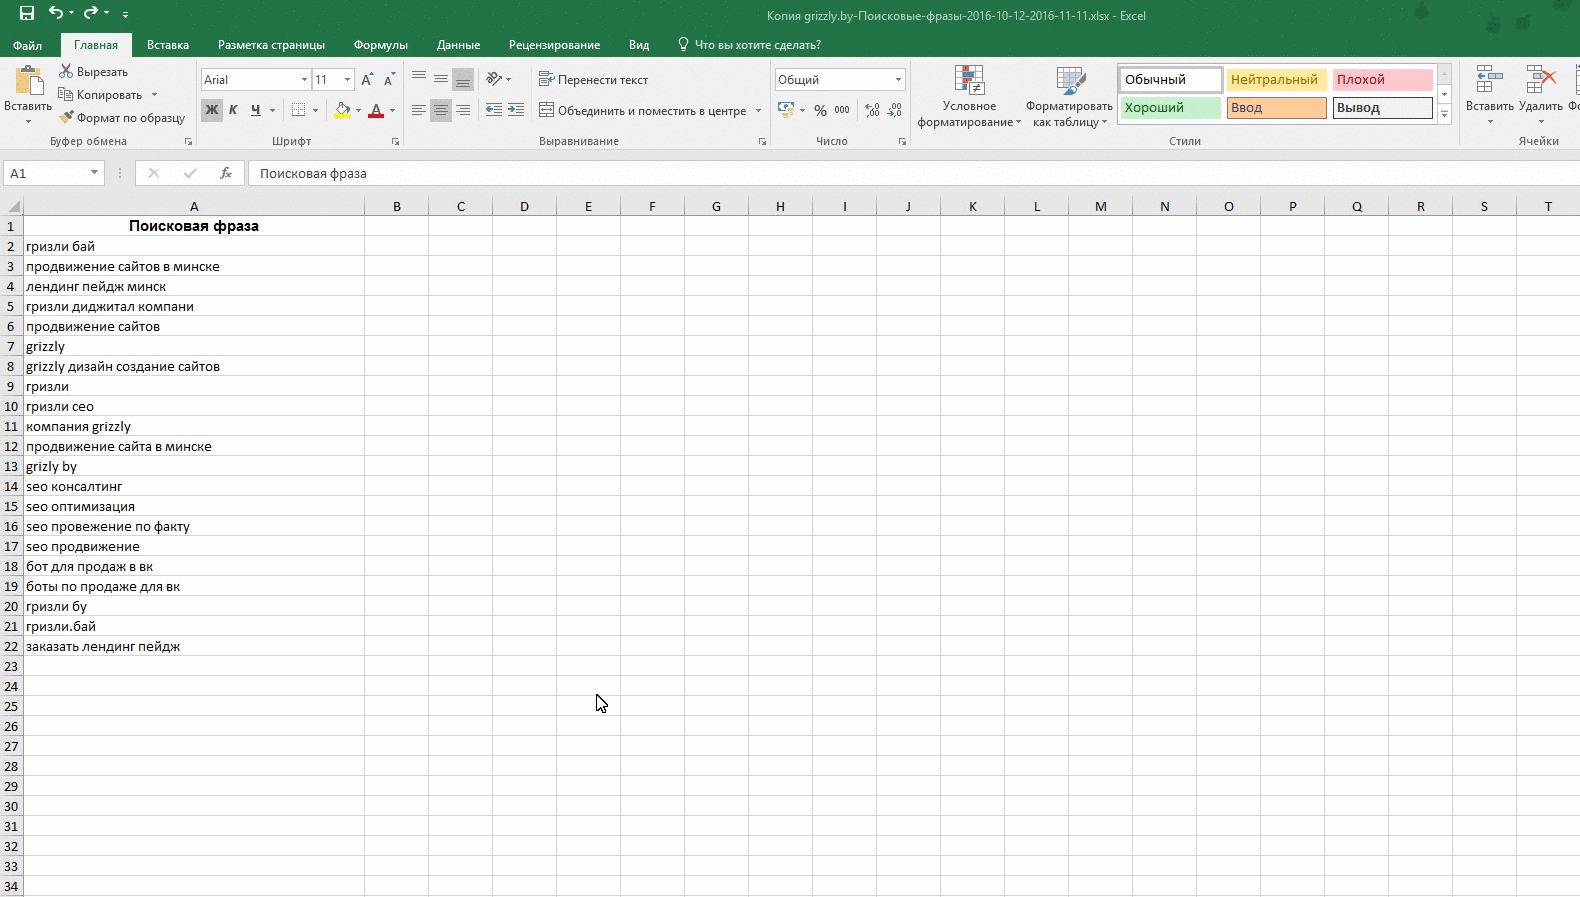
Task: Switch to the Вставка tab
Action: 168,45
